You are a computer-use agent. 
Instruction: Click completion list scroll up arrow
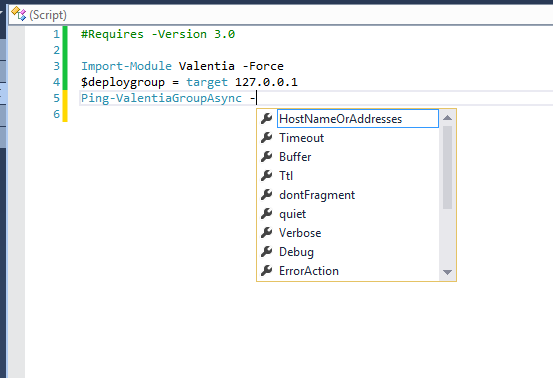[448, 118]
